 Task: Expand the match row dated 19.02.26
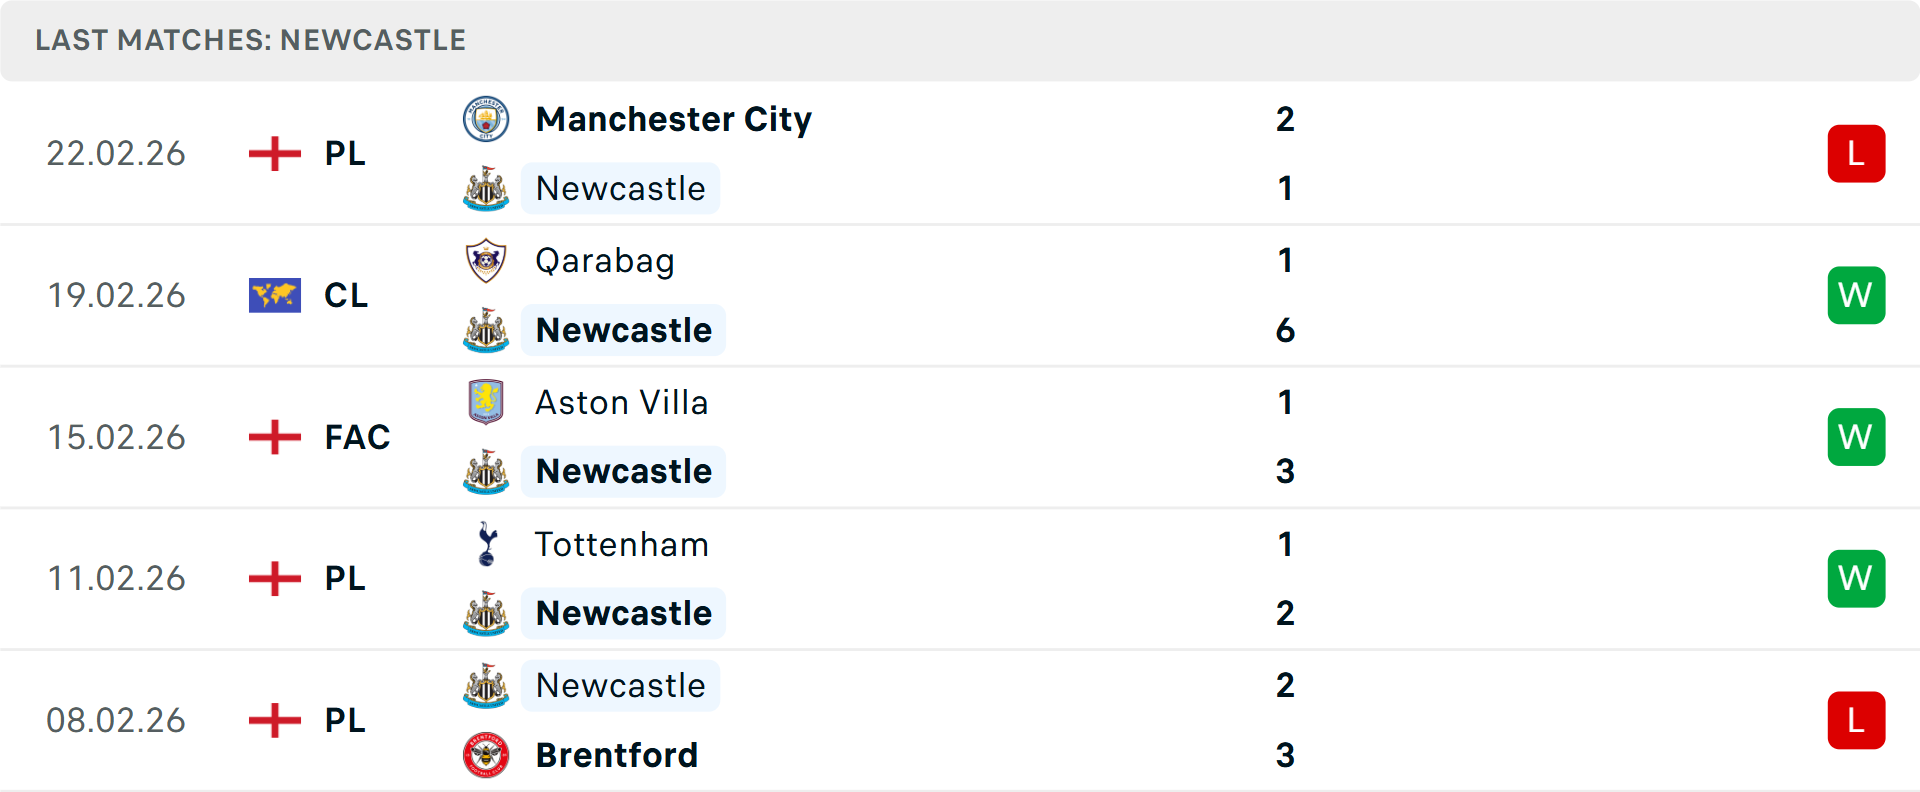pyautogui.click(x=960, y=295)
